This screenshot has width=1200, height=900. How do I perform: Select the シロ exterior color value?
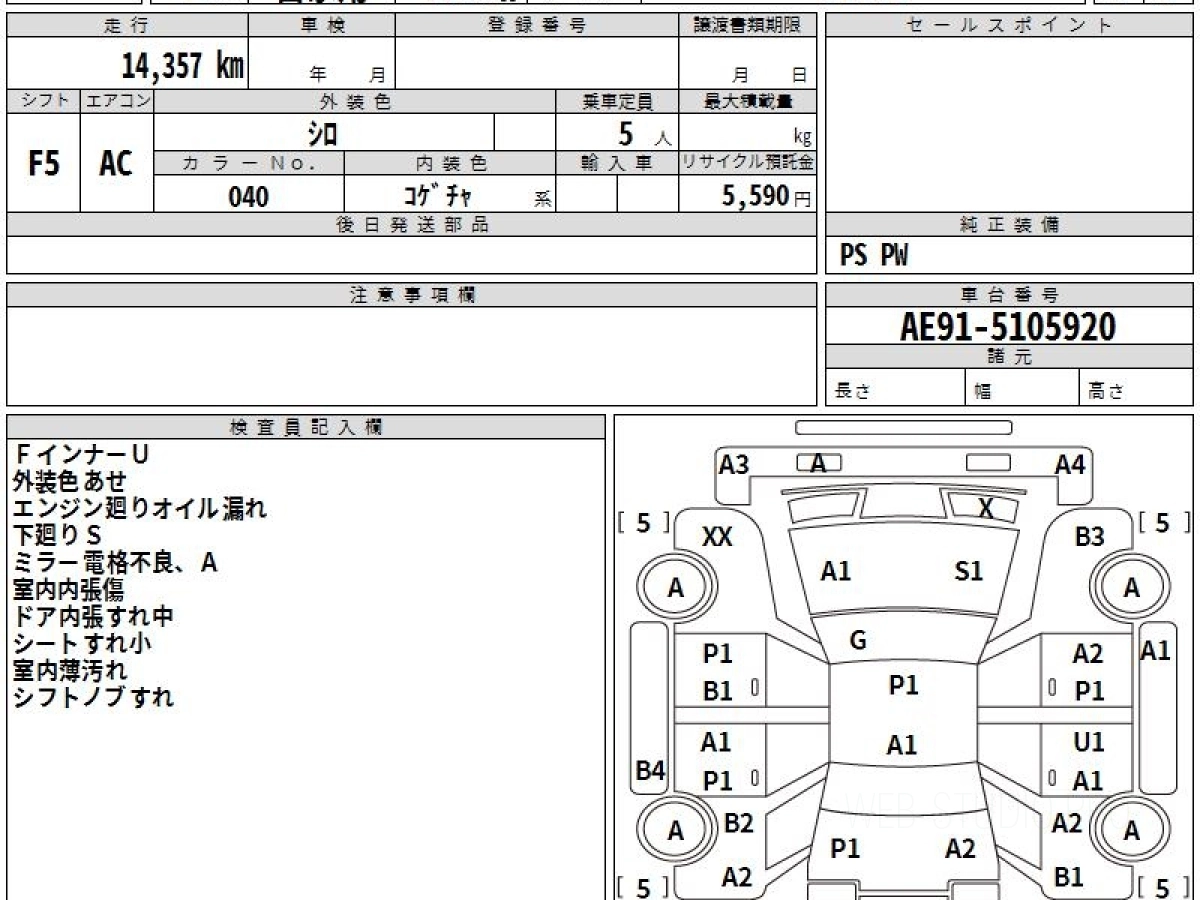tap(323, 132)
